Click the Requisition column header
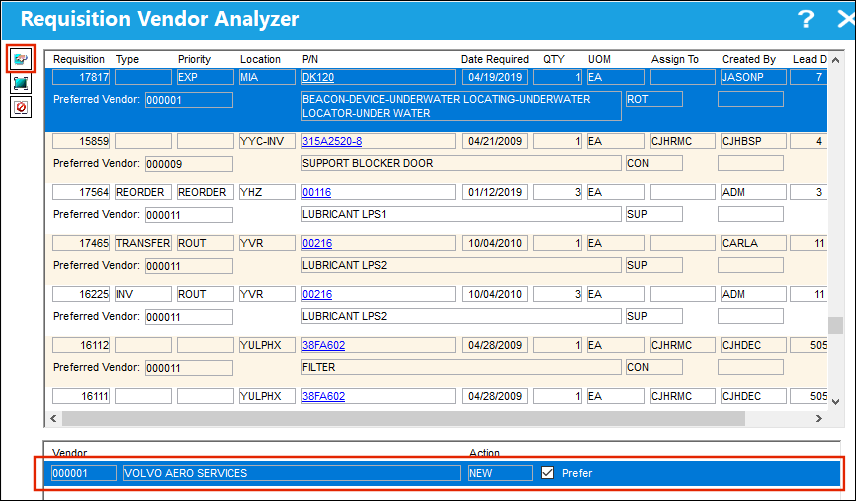 coord(79,59)
